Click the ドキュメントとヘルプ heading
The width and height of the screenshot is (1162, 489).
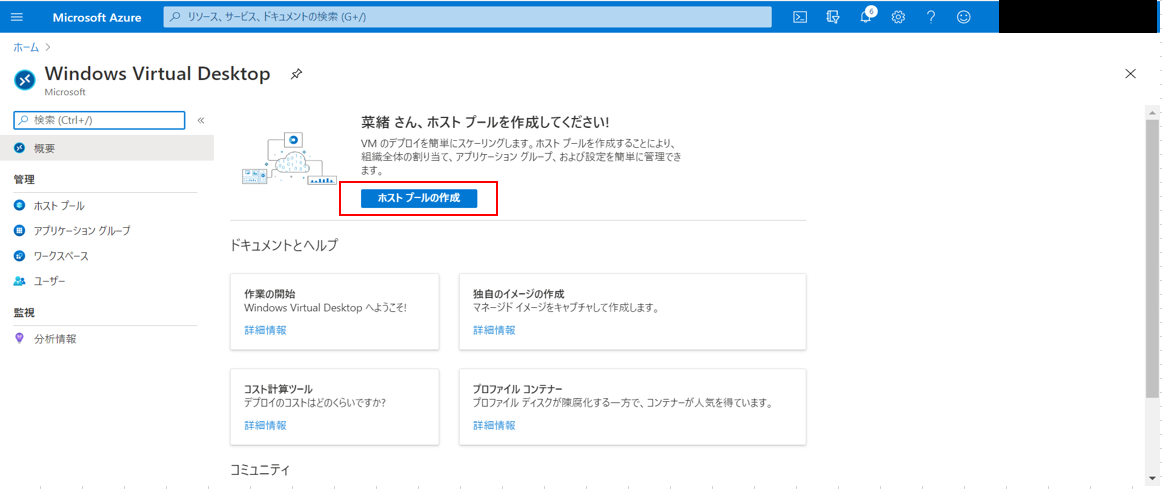[284, 245]
